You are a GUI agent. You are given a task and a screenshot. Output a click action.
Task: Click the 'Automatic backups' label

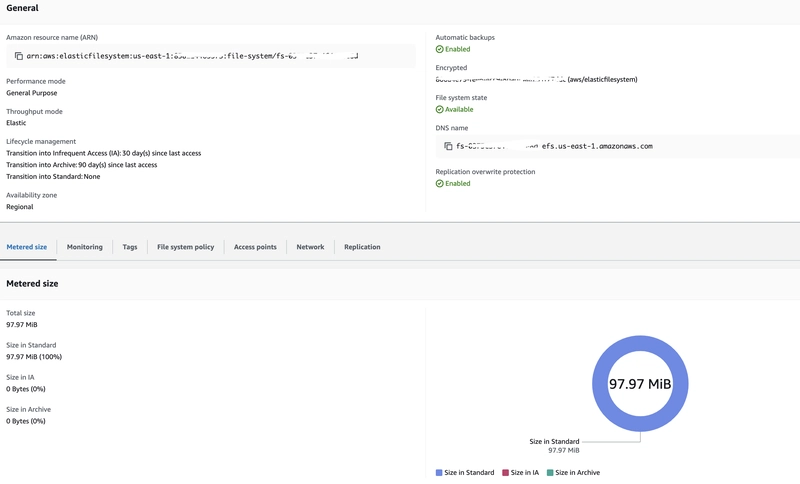pos(465,38)
